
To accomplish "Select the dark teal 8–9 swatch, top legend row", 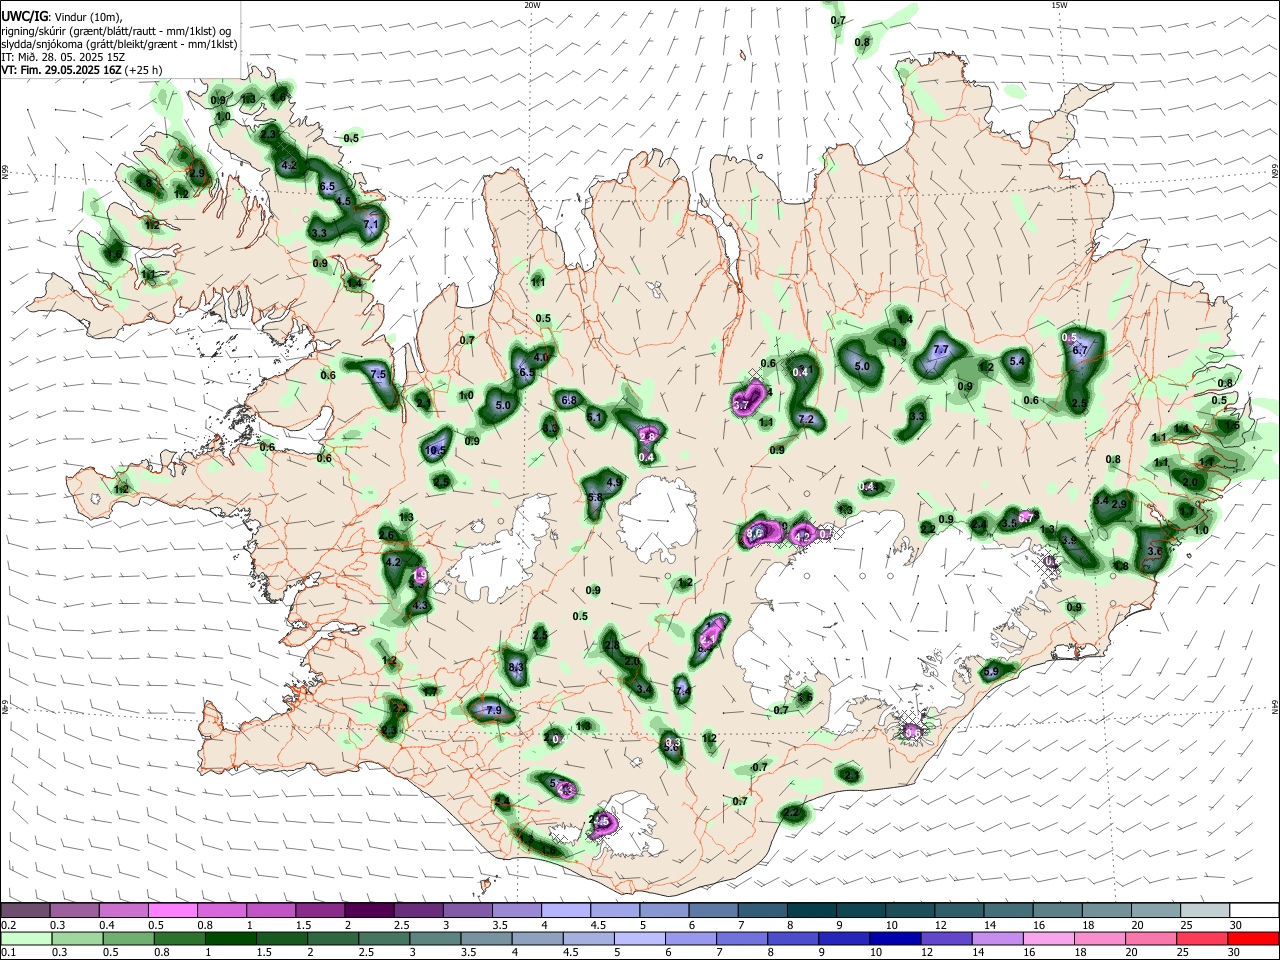I will tap(811, 911).
